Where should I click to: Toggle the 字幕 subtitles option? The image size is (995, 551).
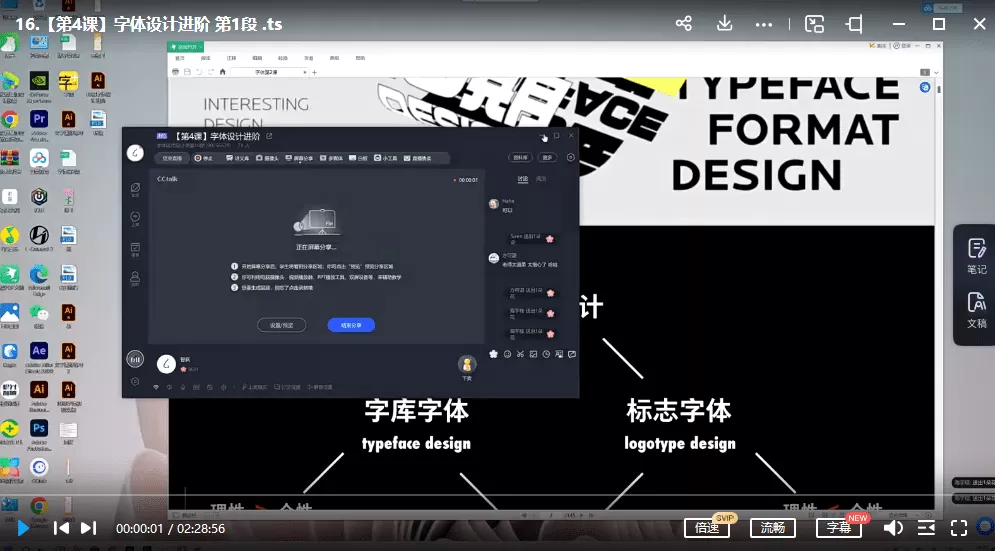tap(838, 528)
